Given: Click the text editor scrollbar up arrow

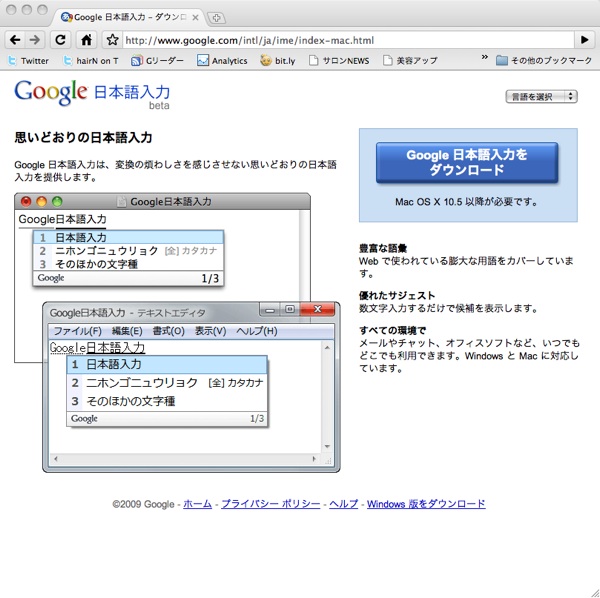Looking at the screenshot, I should click(x=327, y=347).
